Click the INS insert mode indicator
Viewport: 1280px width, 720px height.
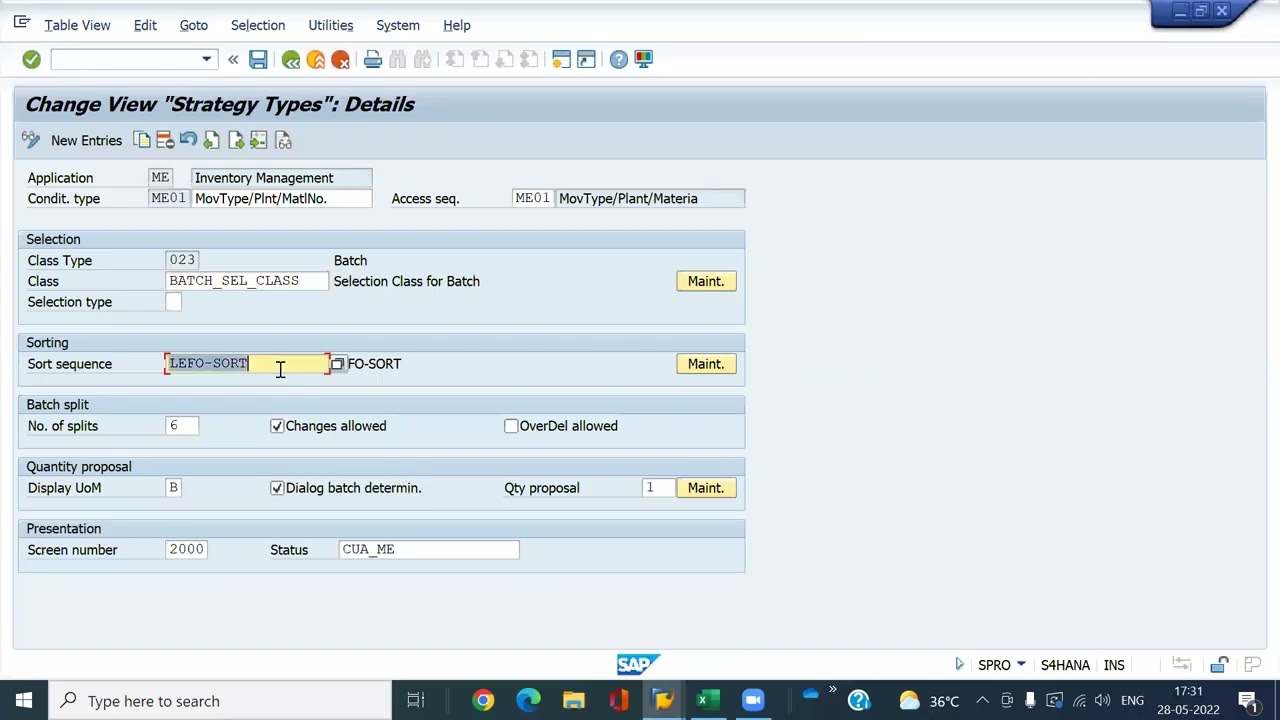pos(1114,665)
